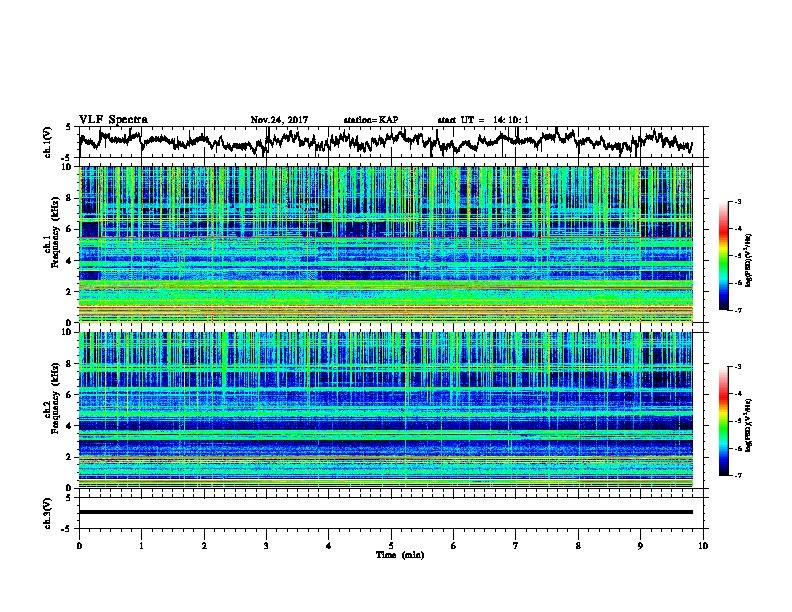The image size is (792, 612).
Task: Click the "5" minute tick on the time axis
Action: [391, 546]
